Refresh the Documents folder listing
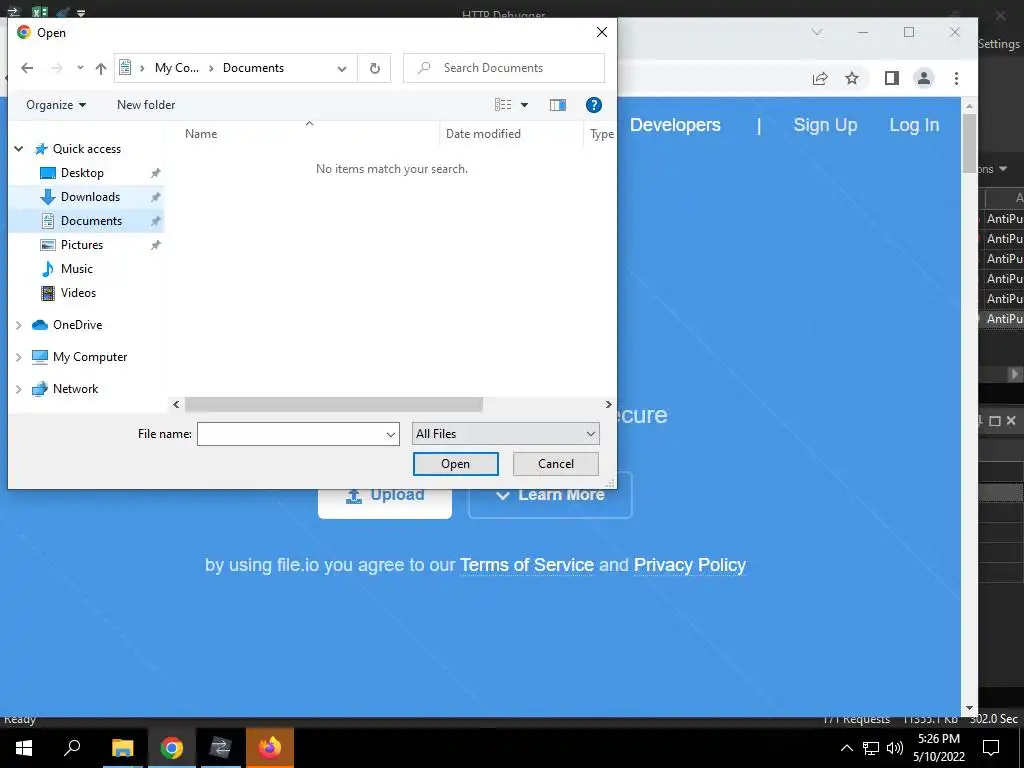The width and height of the screenshot is (1024, 768). coord(374,68)
